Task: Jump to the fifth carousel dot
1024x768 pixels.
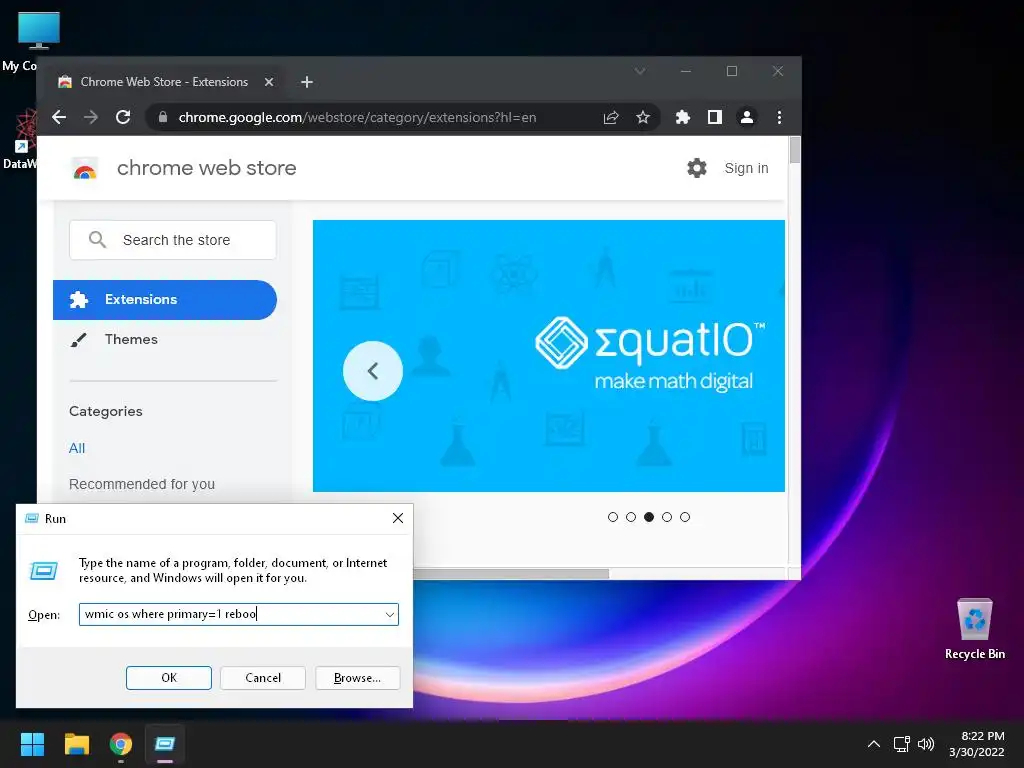Action: tap(685, 517)
